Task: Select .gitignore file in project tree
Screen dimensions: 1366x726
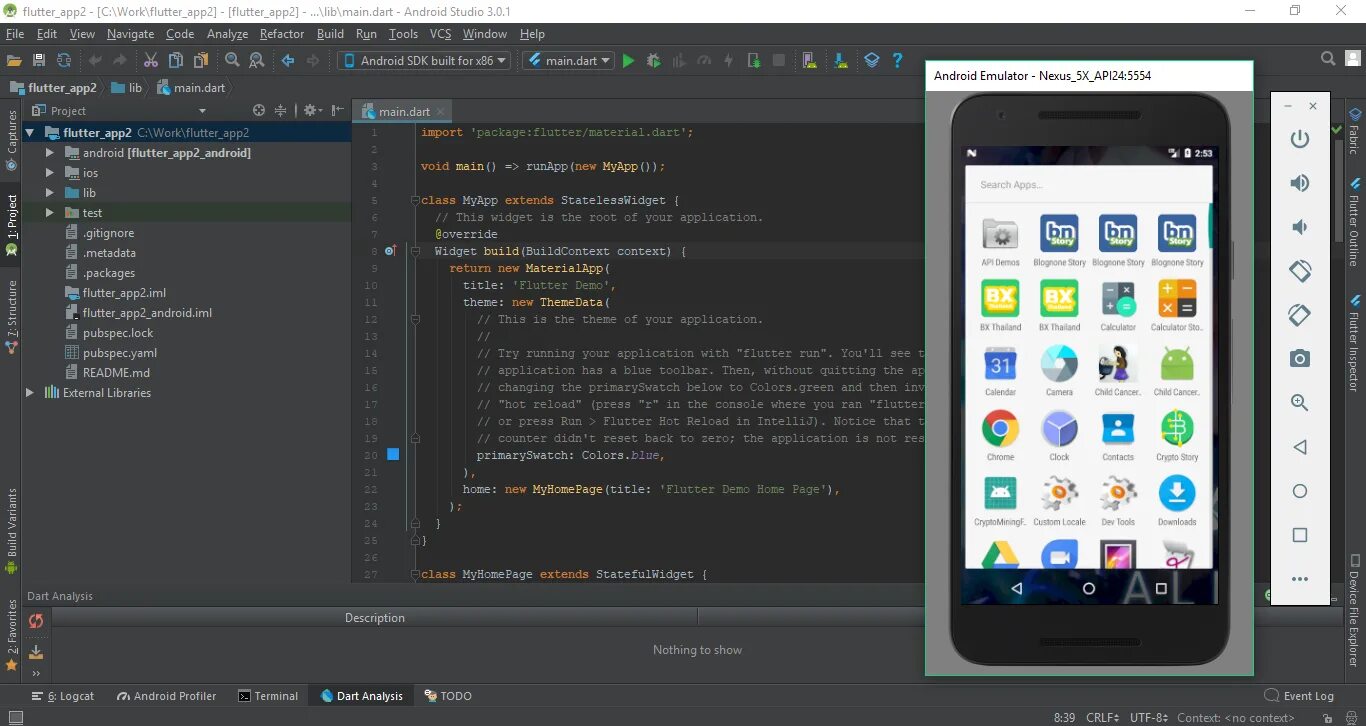Action: pyautogui.click(x=108, y=233)
